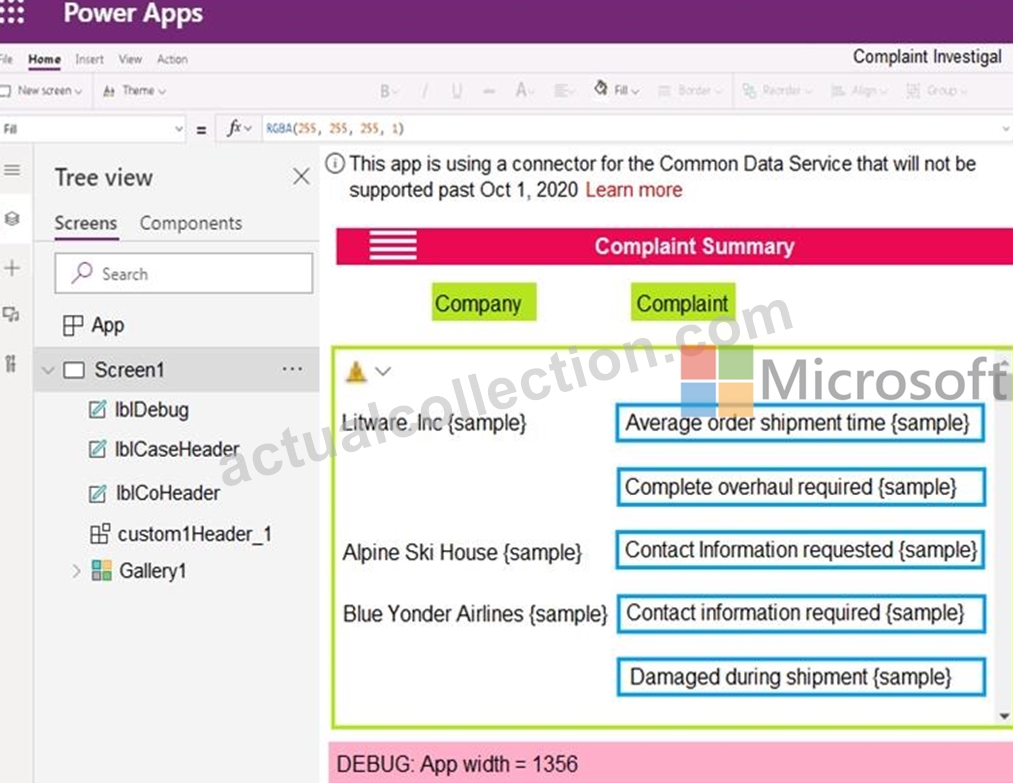Click the Insert plus icon in sidebar
The width and height of the screenshot is (1013, 783).
[12, 267]
